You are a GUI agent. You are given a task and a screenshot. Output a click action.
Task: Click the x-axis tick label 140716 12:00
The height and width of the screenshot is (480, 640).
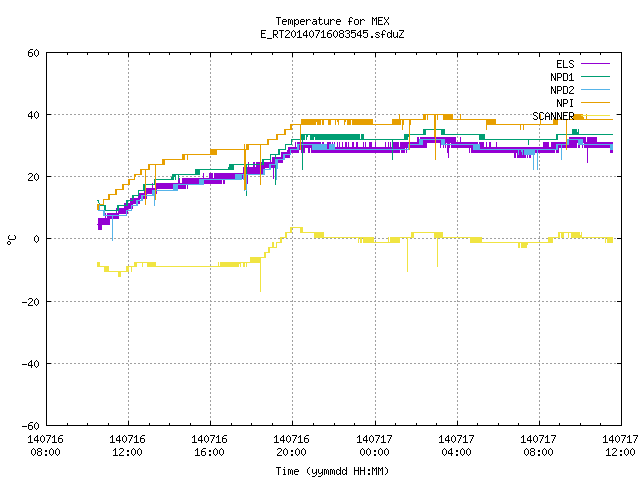pos(127,446)
